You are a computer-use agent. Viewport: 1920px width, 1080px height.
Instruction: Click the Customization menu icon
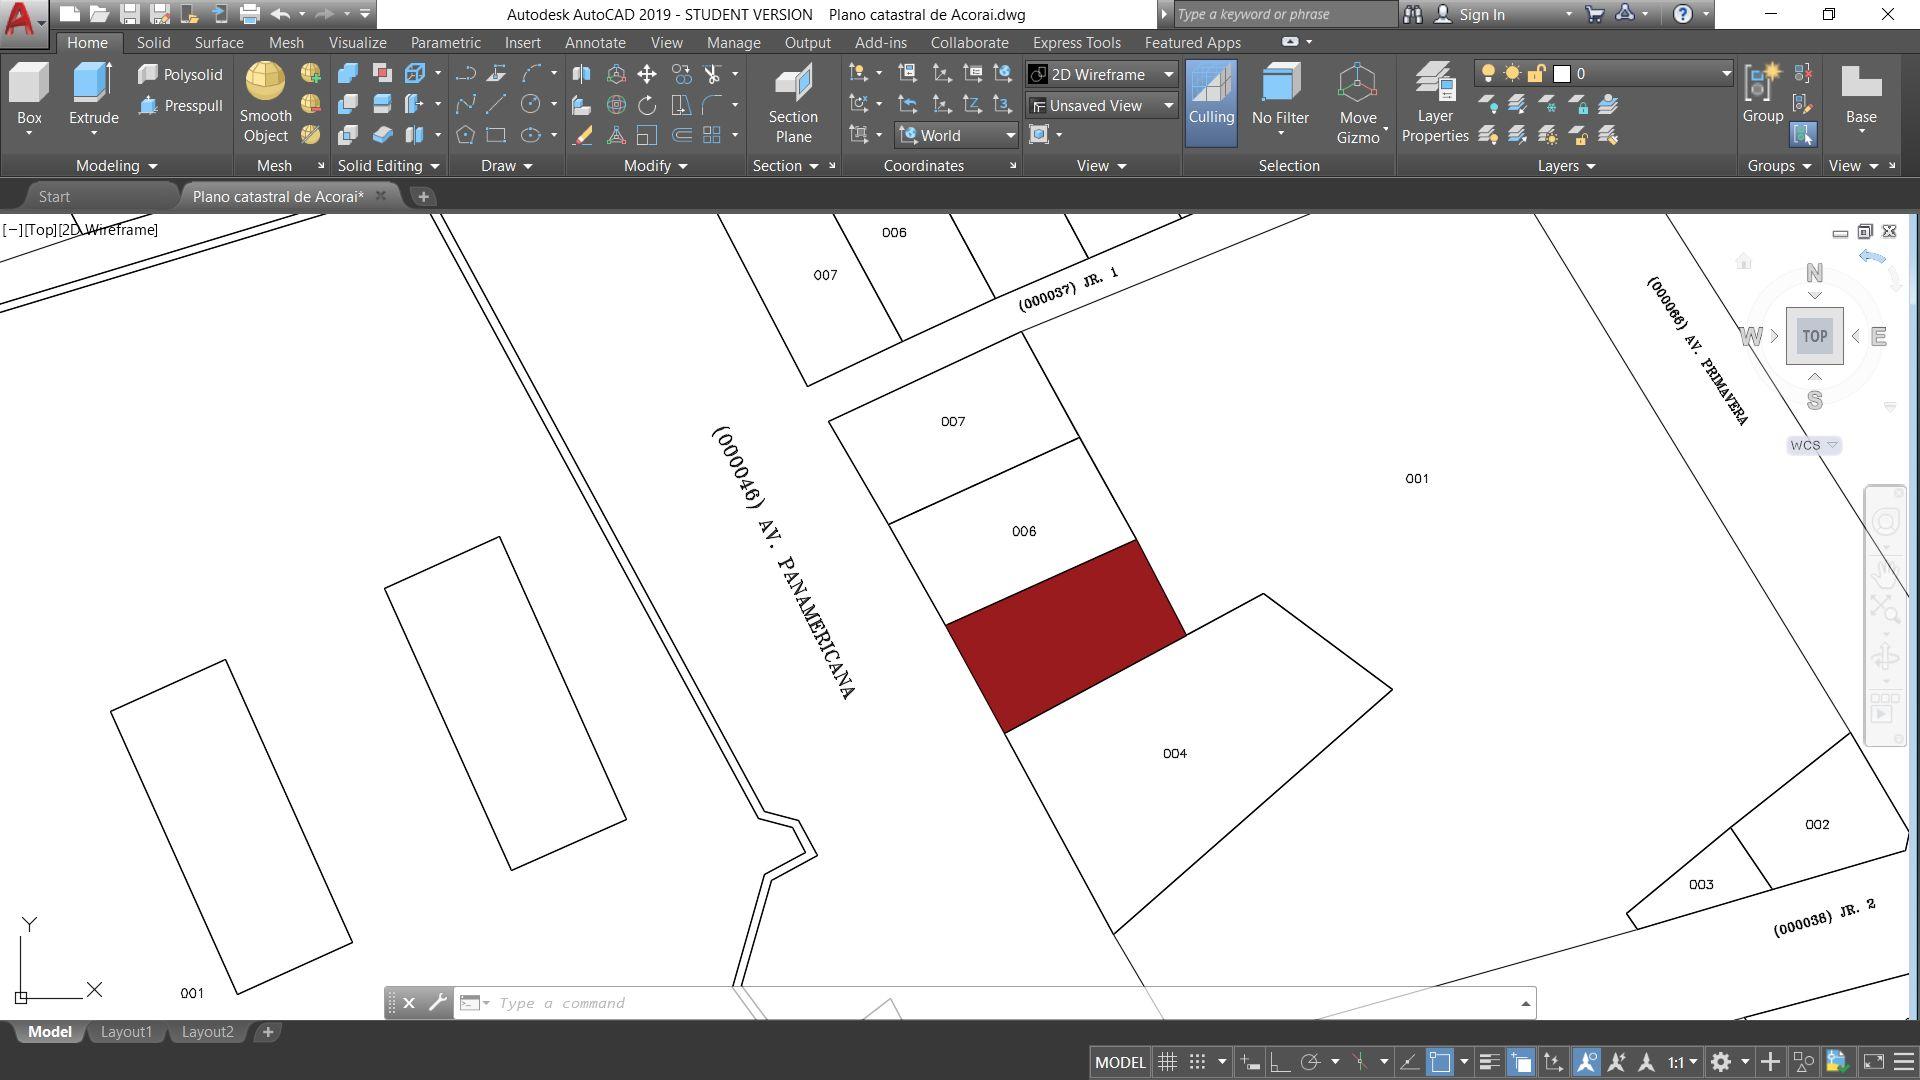pyautogui.click(x=1904, y=1062)
